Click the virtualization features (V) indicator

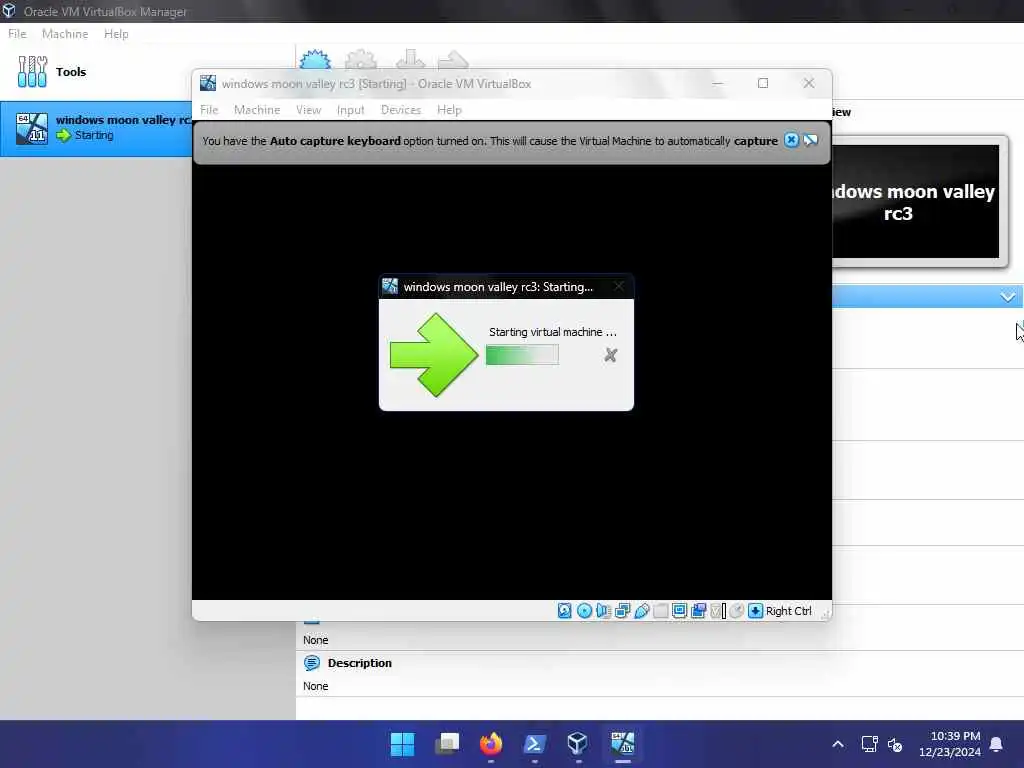pos(718,611)
